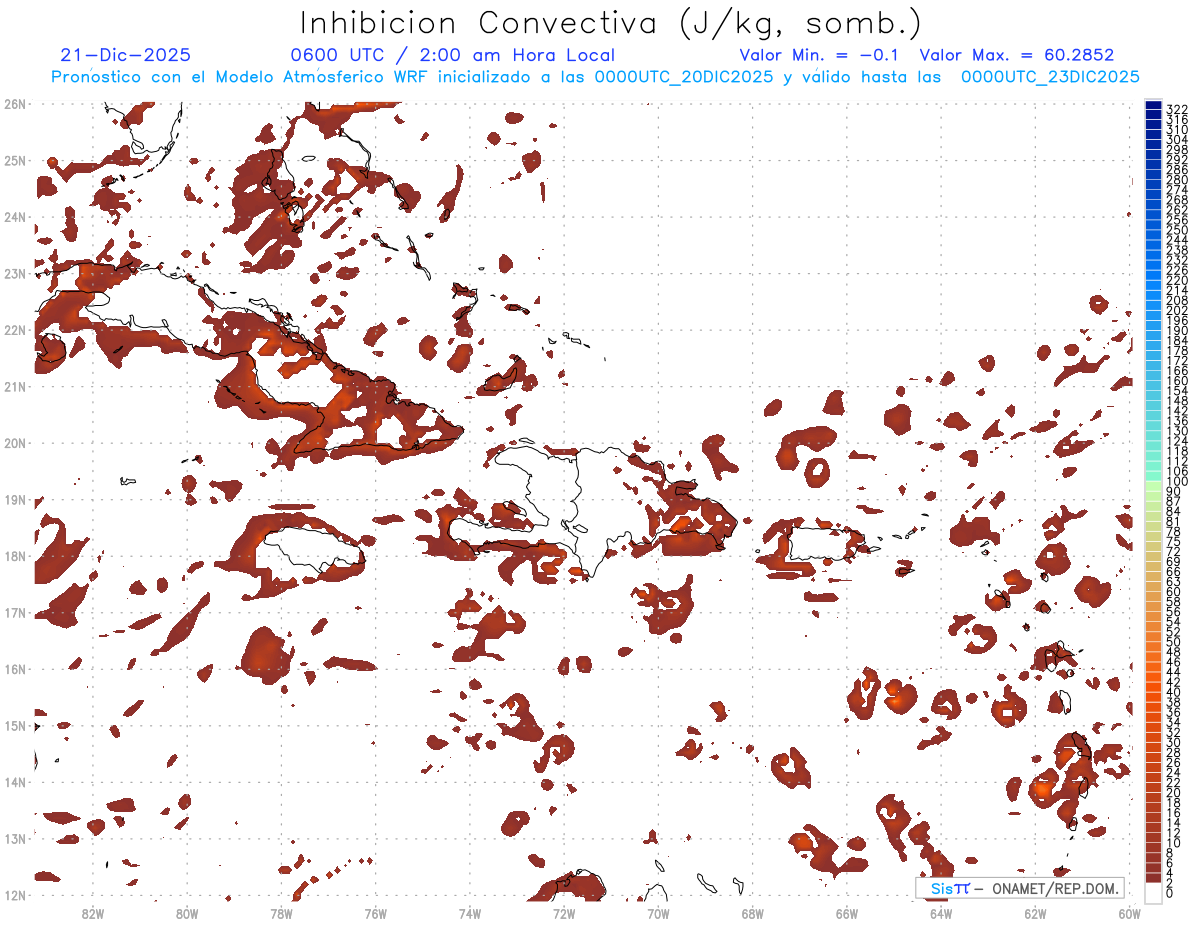Click the longitude label '66W'
This screenshot has height=927, width=1200.
click(x=846, y=913)
